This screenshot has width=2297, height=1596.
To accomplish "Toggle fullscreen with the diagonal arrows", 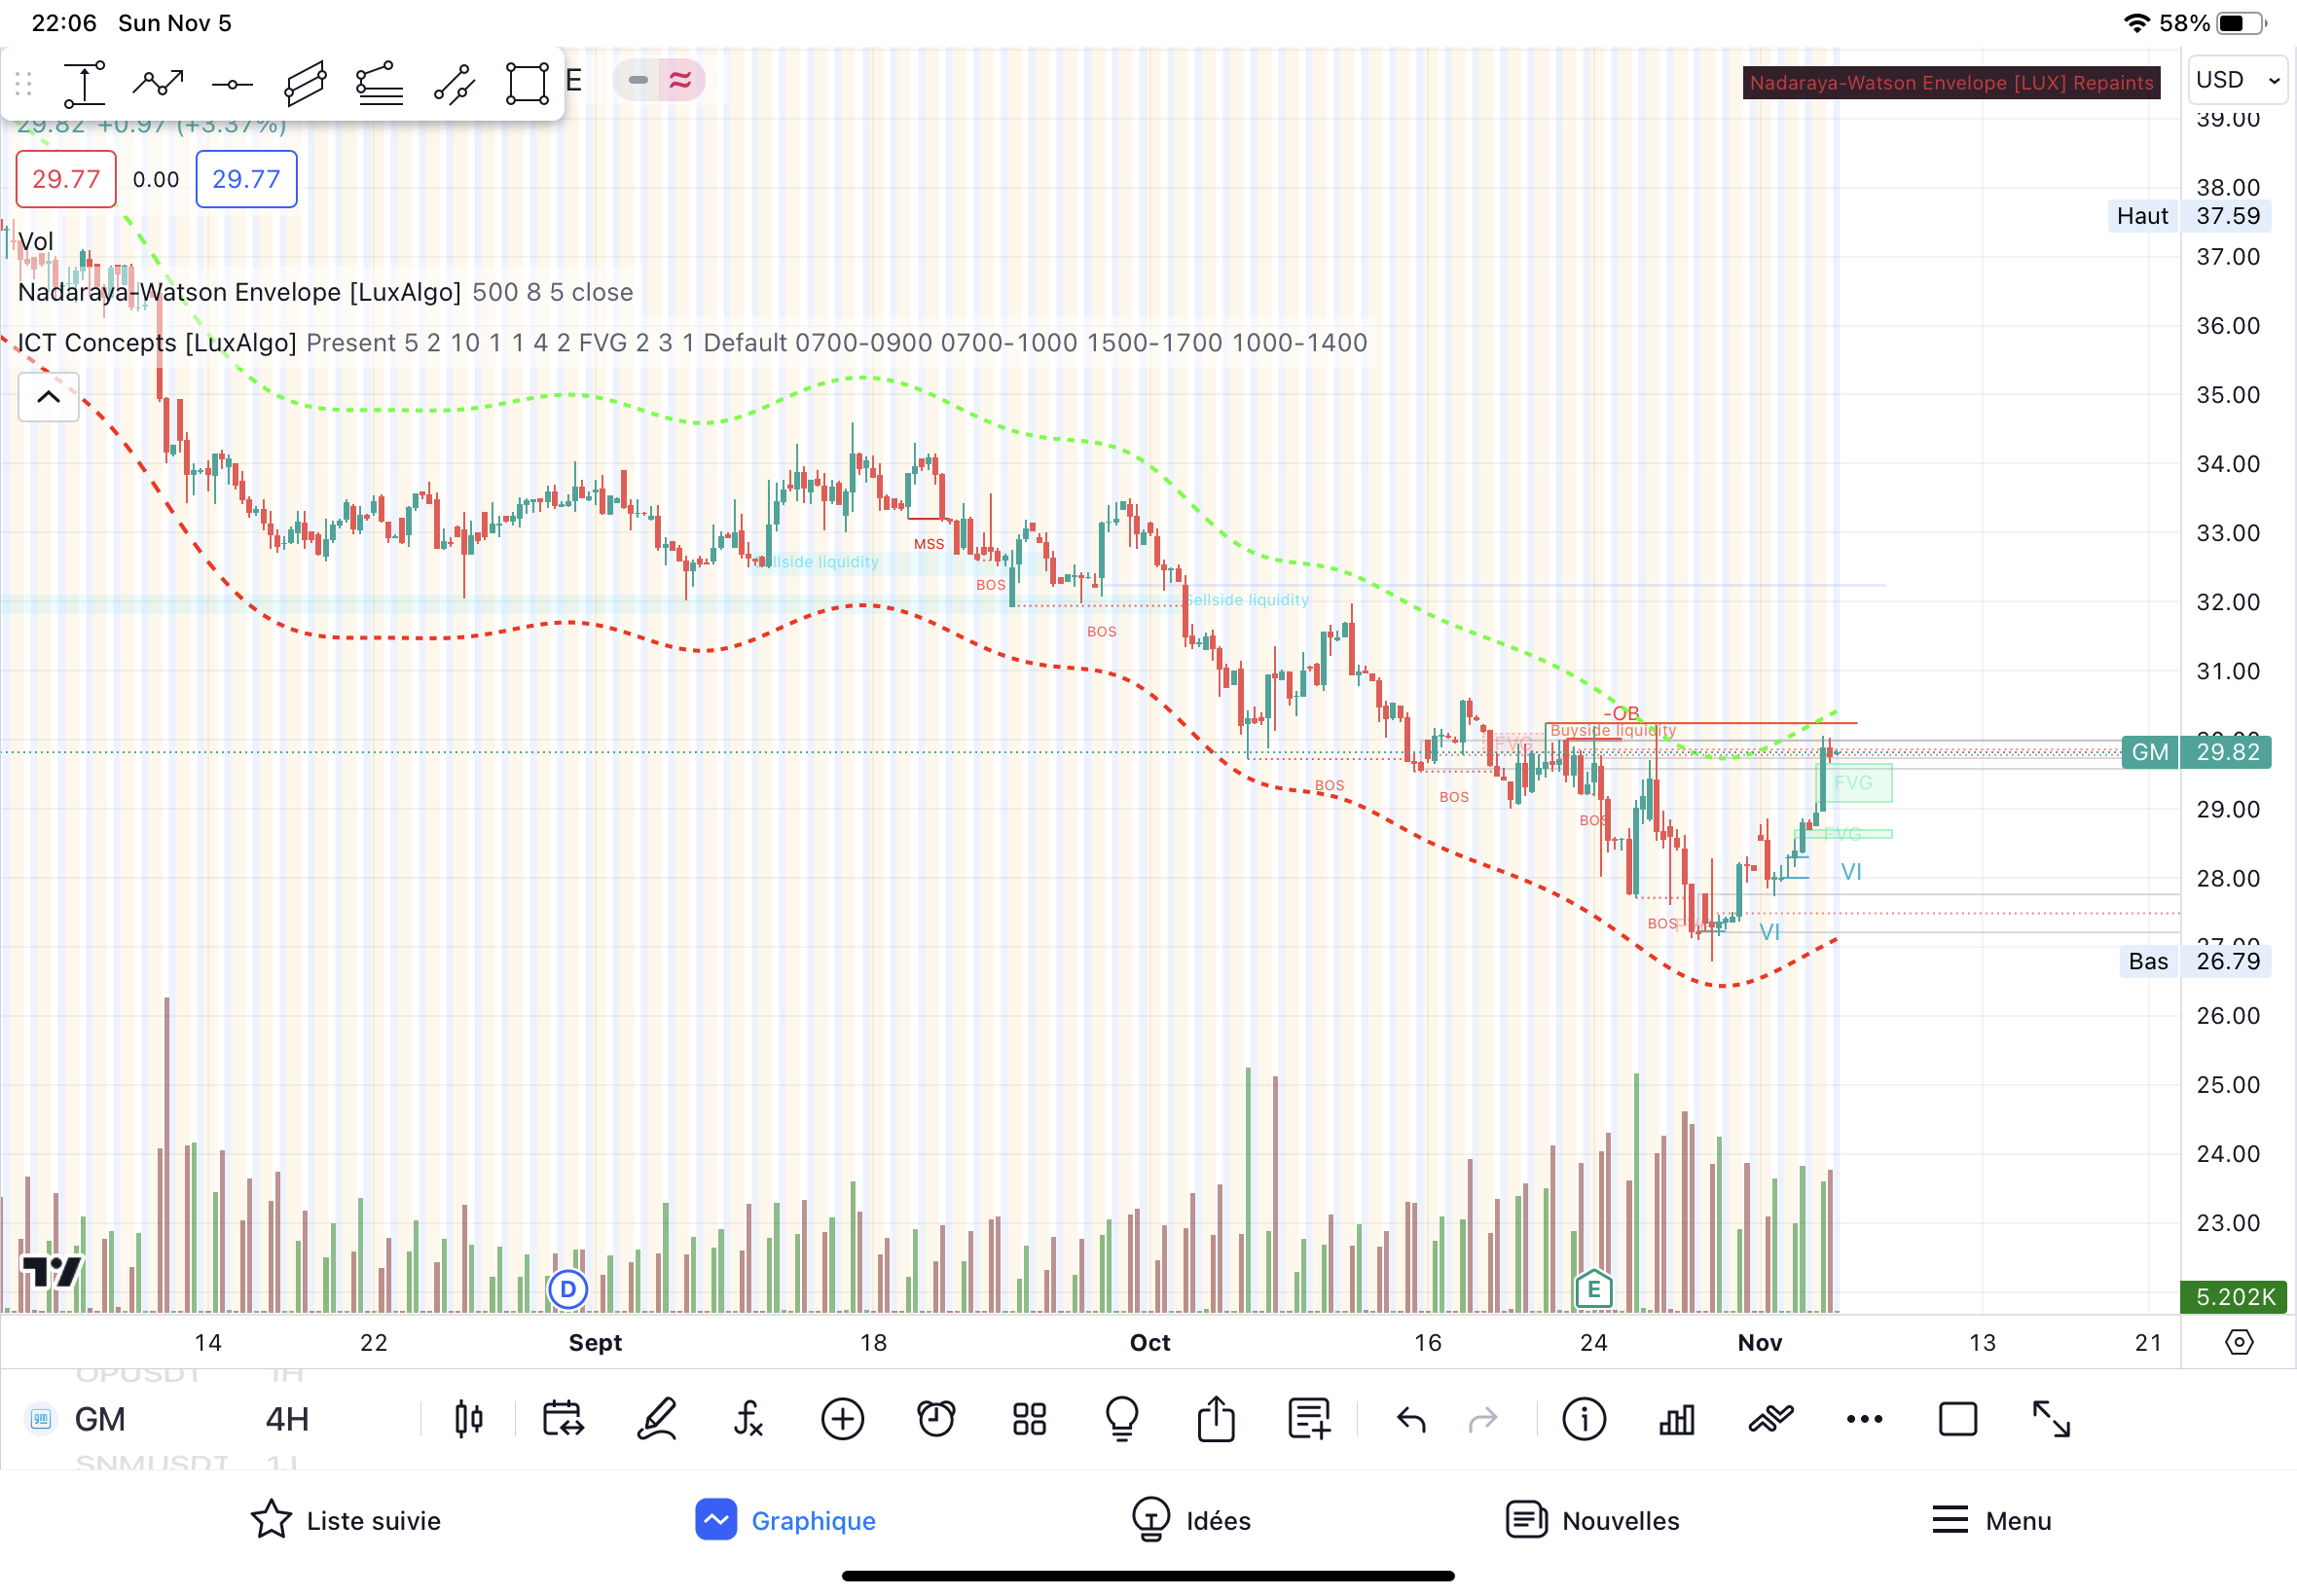I will [2051, 1419].
